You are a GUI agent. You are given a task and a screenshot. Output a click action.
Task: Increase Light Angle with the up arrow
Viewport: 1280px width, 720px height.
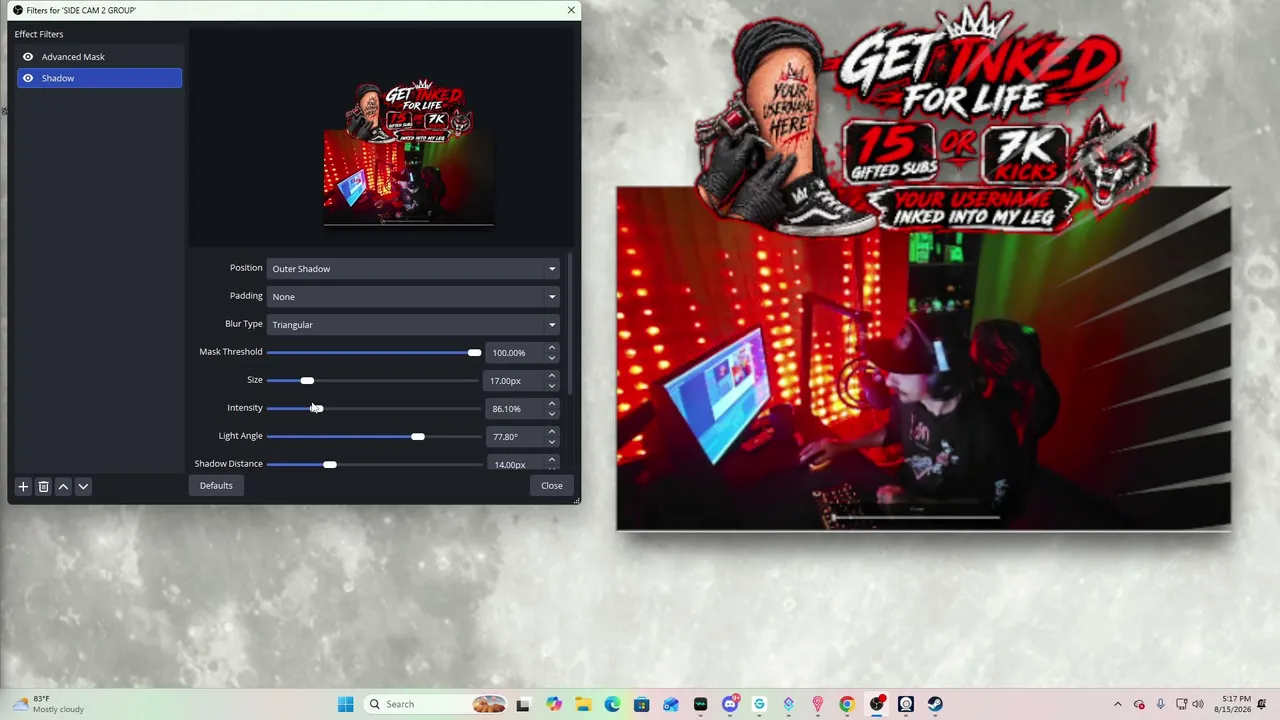(552, 432)
